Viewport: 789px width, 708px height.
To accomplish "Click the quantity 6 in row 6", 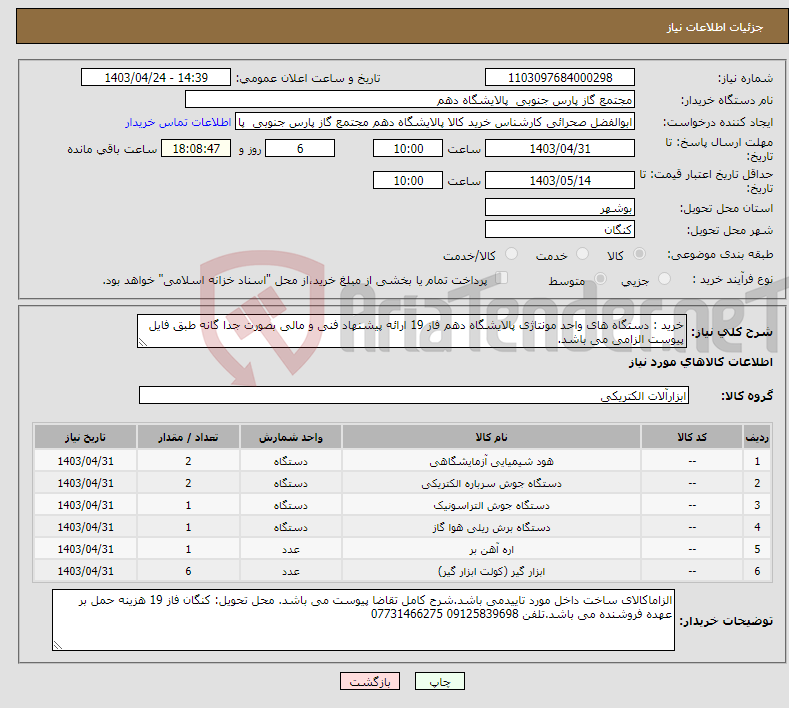I will [x=188, y=572].
